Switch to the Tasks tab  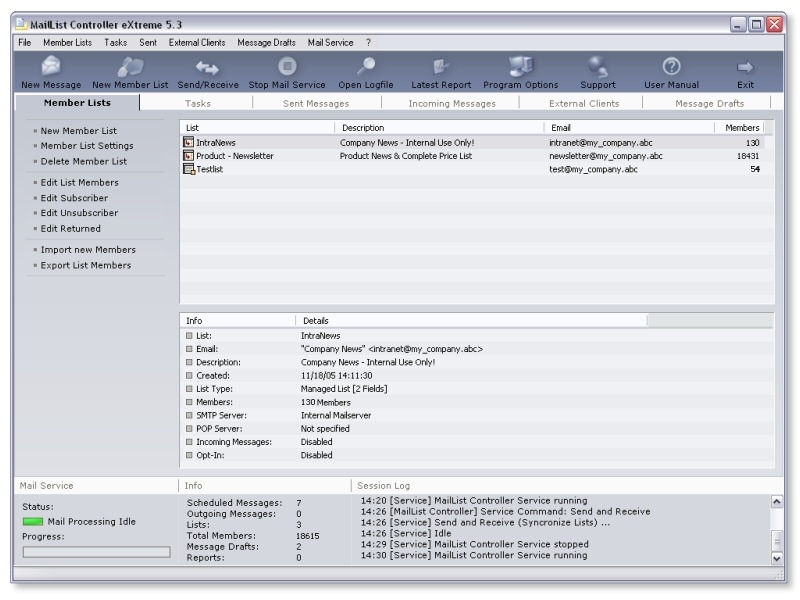[197, 103]
